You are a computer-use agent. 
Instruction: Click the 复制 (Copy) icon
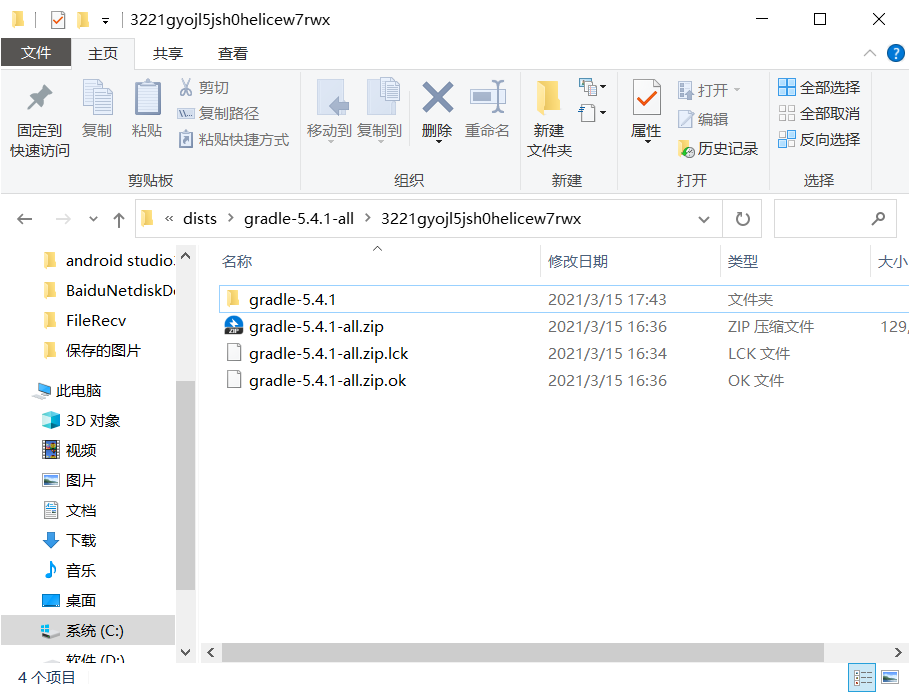tap(97, 110)
